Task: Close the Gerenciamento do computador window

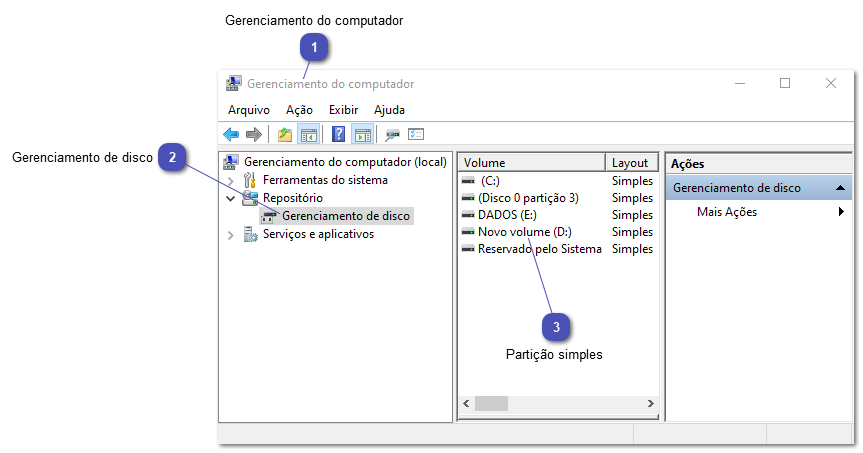Action: (x=831, y=84)
